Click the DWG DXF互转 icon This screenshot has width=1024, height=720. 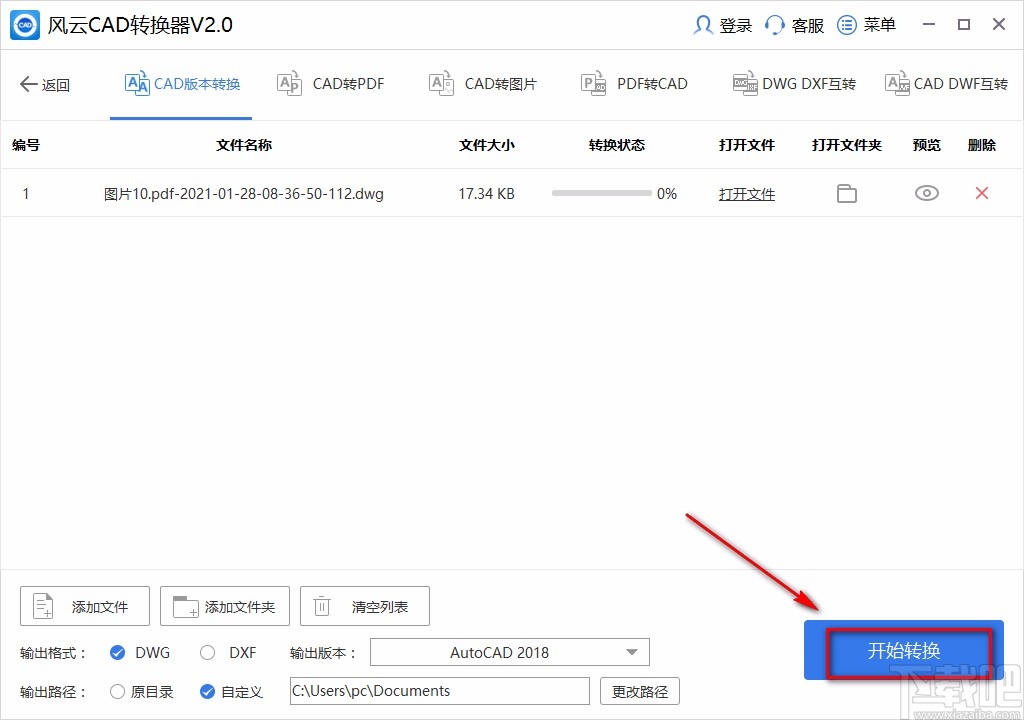(x=744, y=84)
